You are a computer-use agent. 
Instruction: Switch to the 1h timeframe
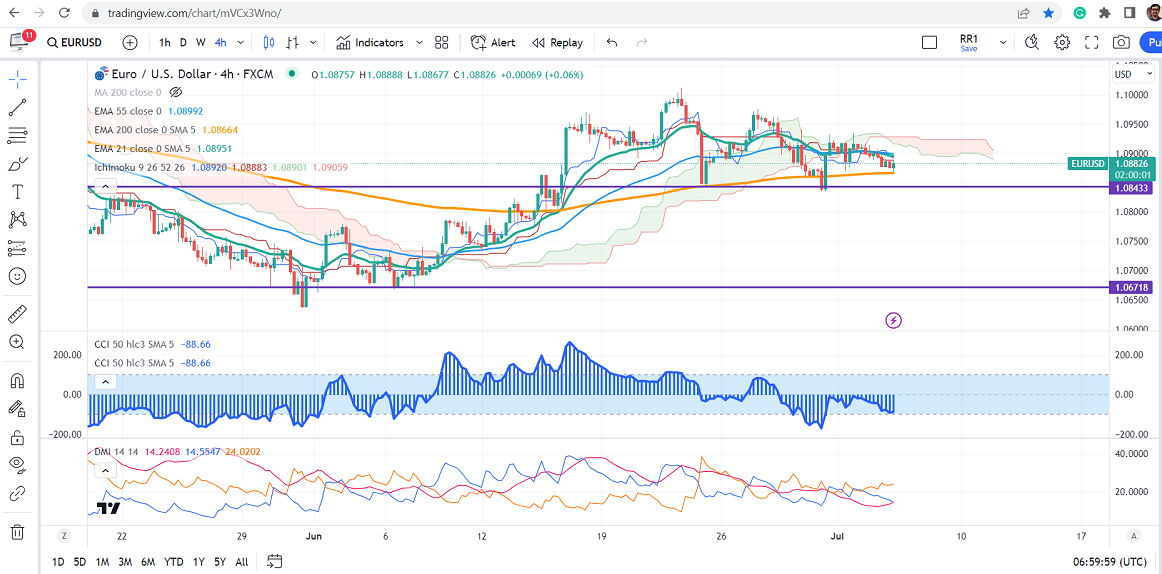click(164, 43)
